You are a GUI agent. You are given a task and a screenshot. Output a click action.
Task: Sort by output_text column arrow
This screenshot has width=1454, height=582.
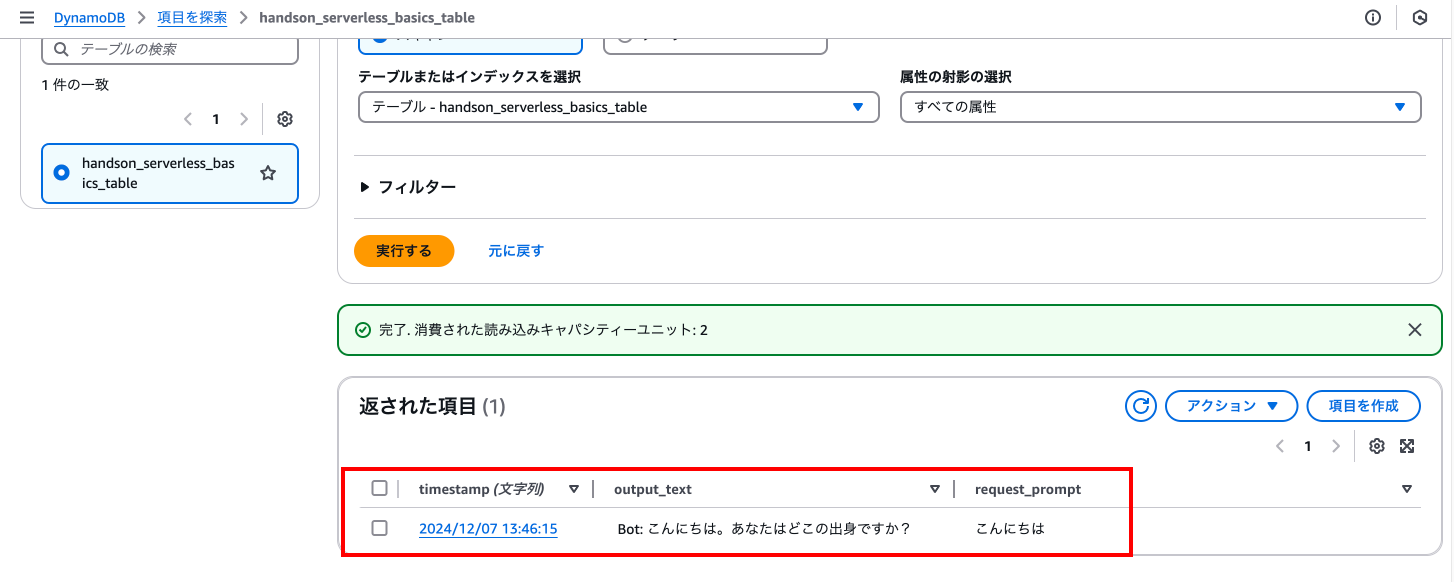click(935, 489)
